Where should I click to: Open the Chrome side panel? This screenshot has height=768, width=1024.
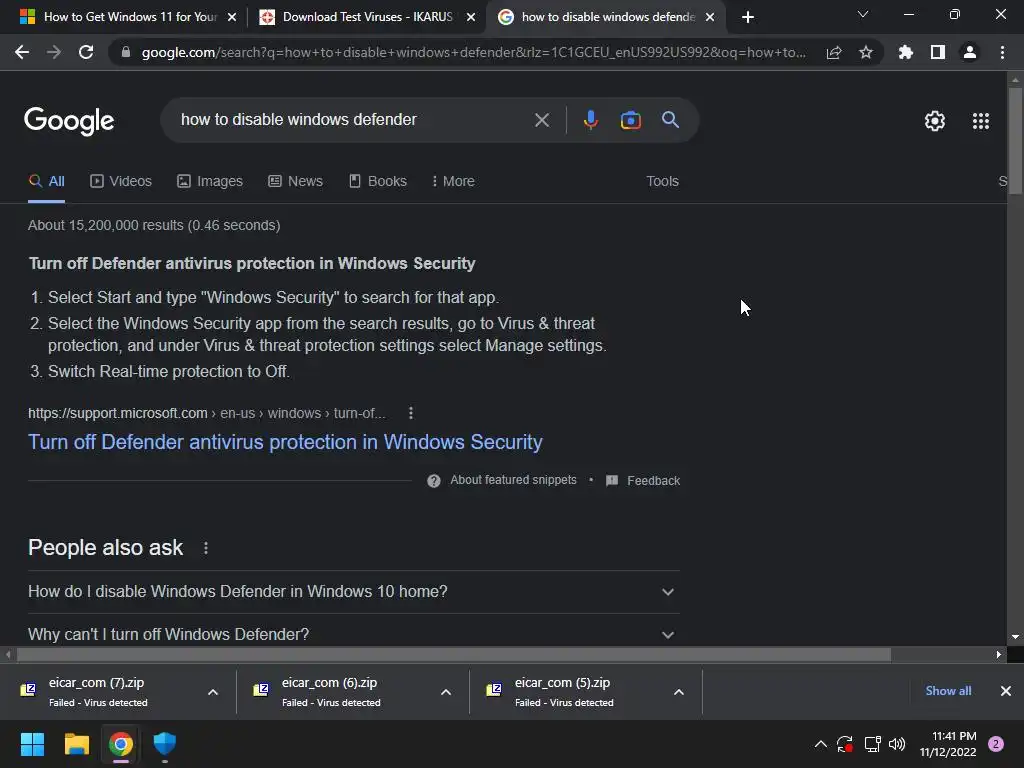(x=938, y=52)
